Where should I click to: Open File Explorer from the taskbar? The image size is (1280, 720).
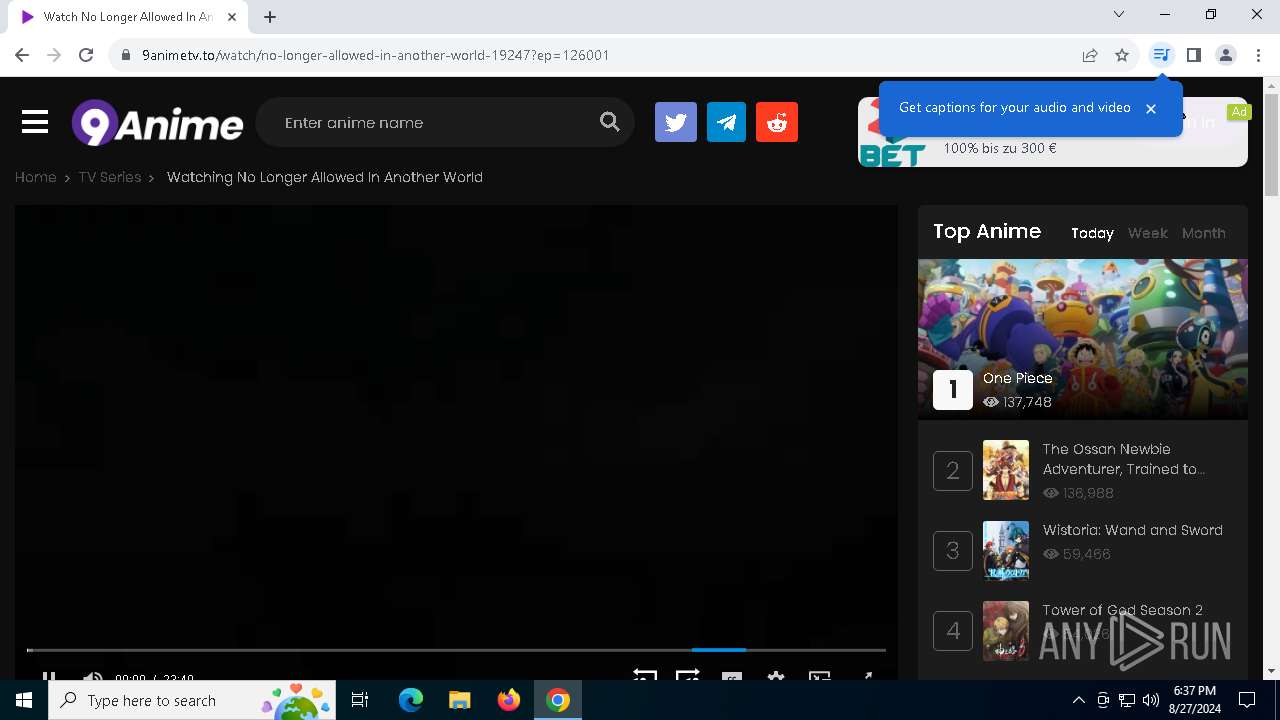click(459, 700)
